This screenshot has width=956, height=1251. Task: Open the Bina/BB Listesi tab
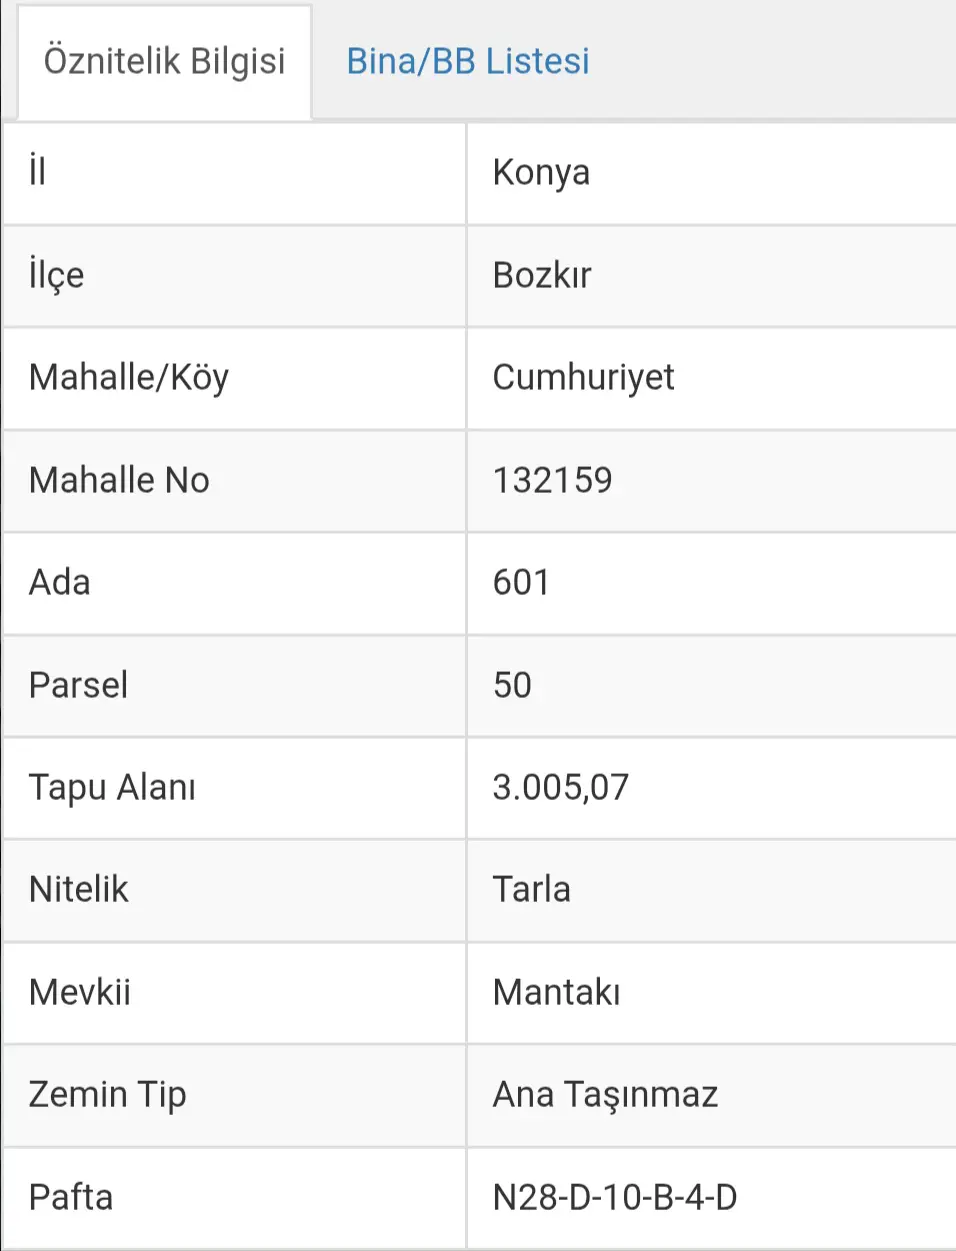(467, 61)
